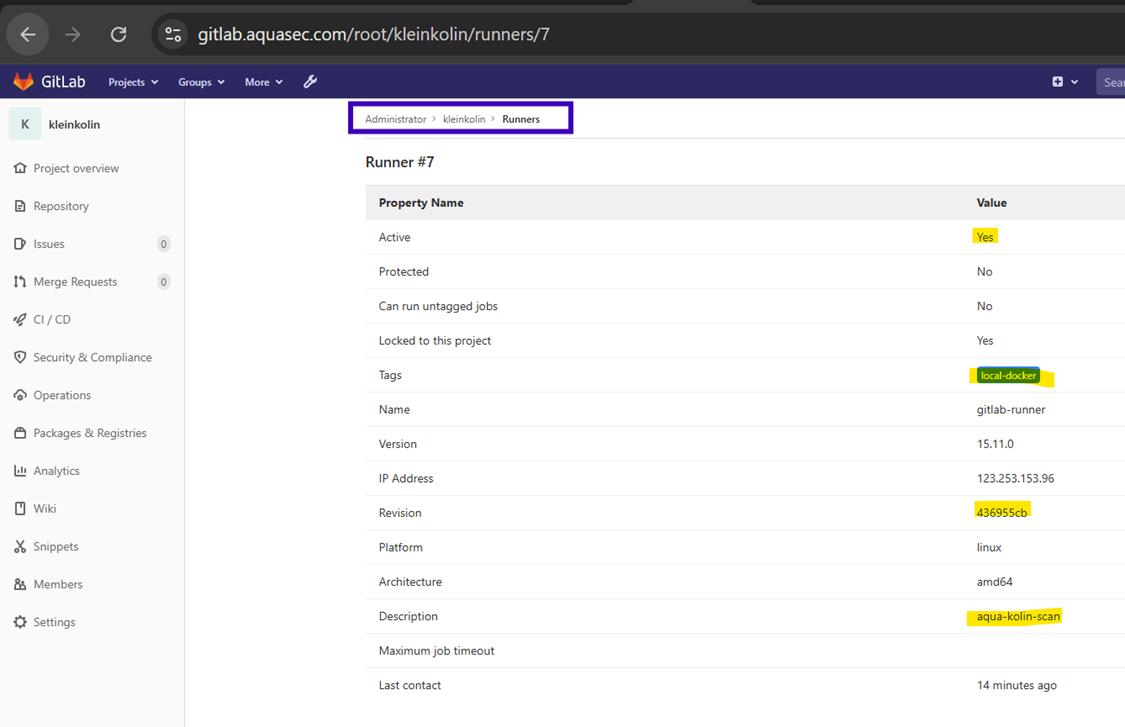The width and height of the screenshot is (1125, 727).
Task: Click the Merge Requests icon
Action: point(20,281)
